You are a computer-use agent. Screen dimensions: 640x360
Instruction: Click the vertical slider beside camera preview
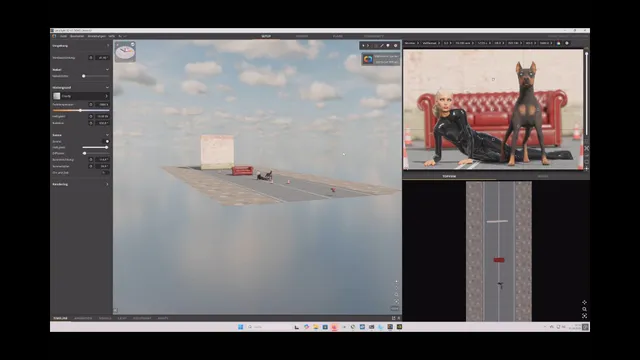pyautogui.click(x=587, y=93)
